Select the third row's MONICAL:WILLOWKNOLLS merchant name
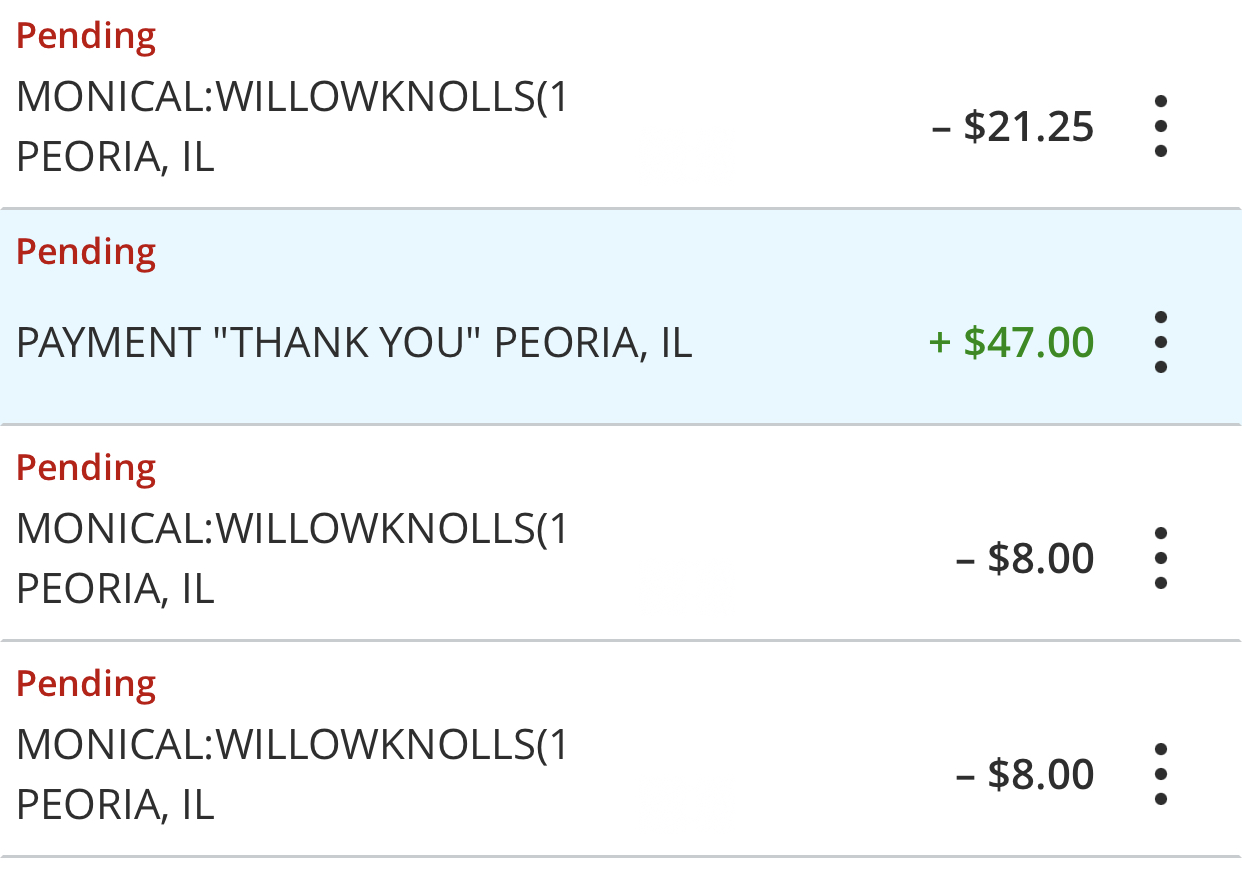The image size is (1242, 881). pos(292,529)
